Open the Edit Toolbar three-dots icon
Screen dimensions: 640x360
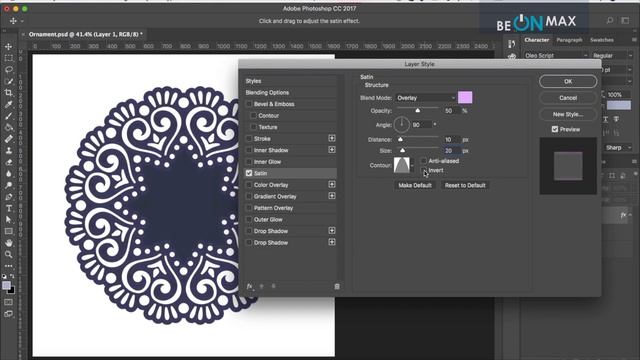(9, 266)
